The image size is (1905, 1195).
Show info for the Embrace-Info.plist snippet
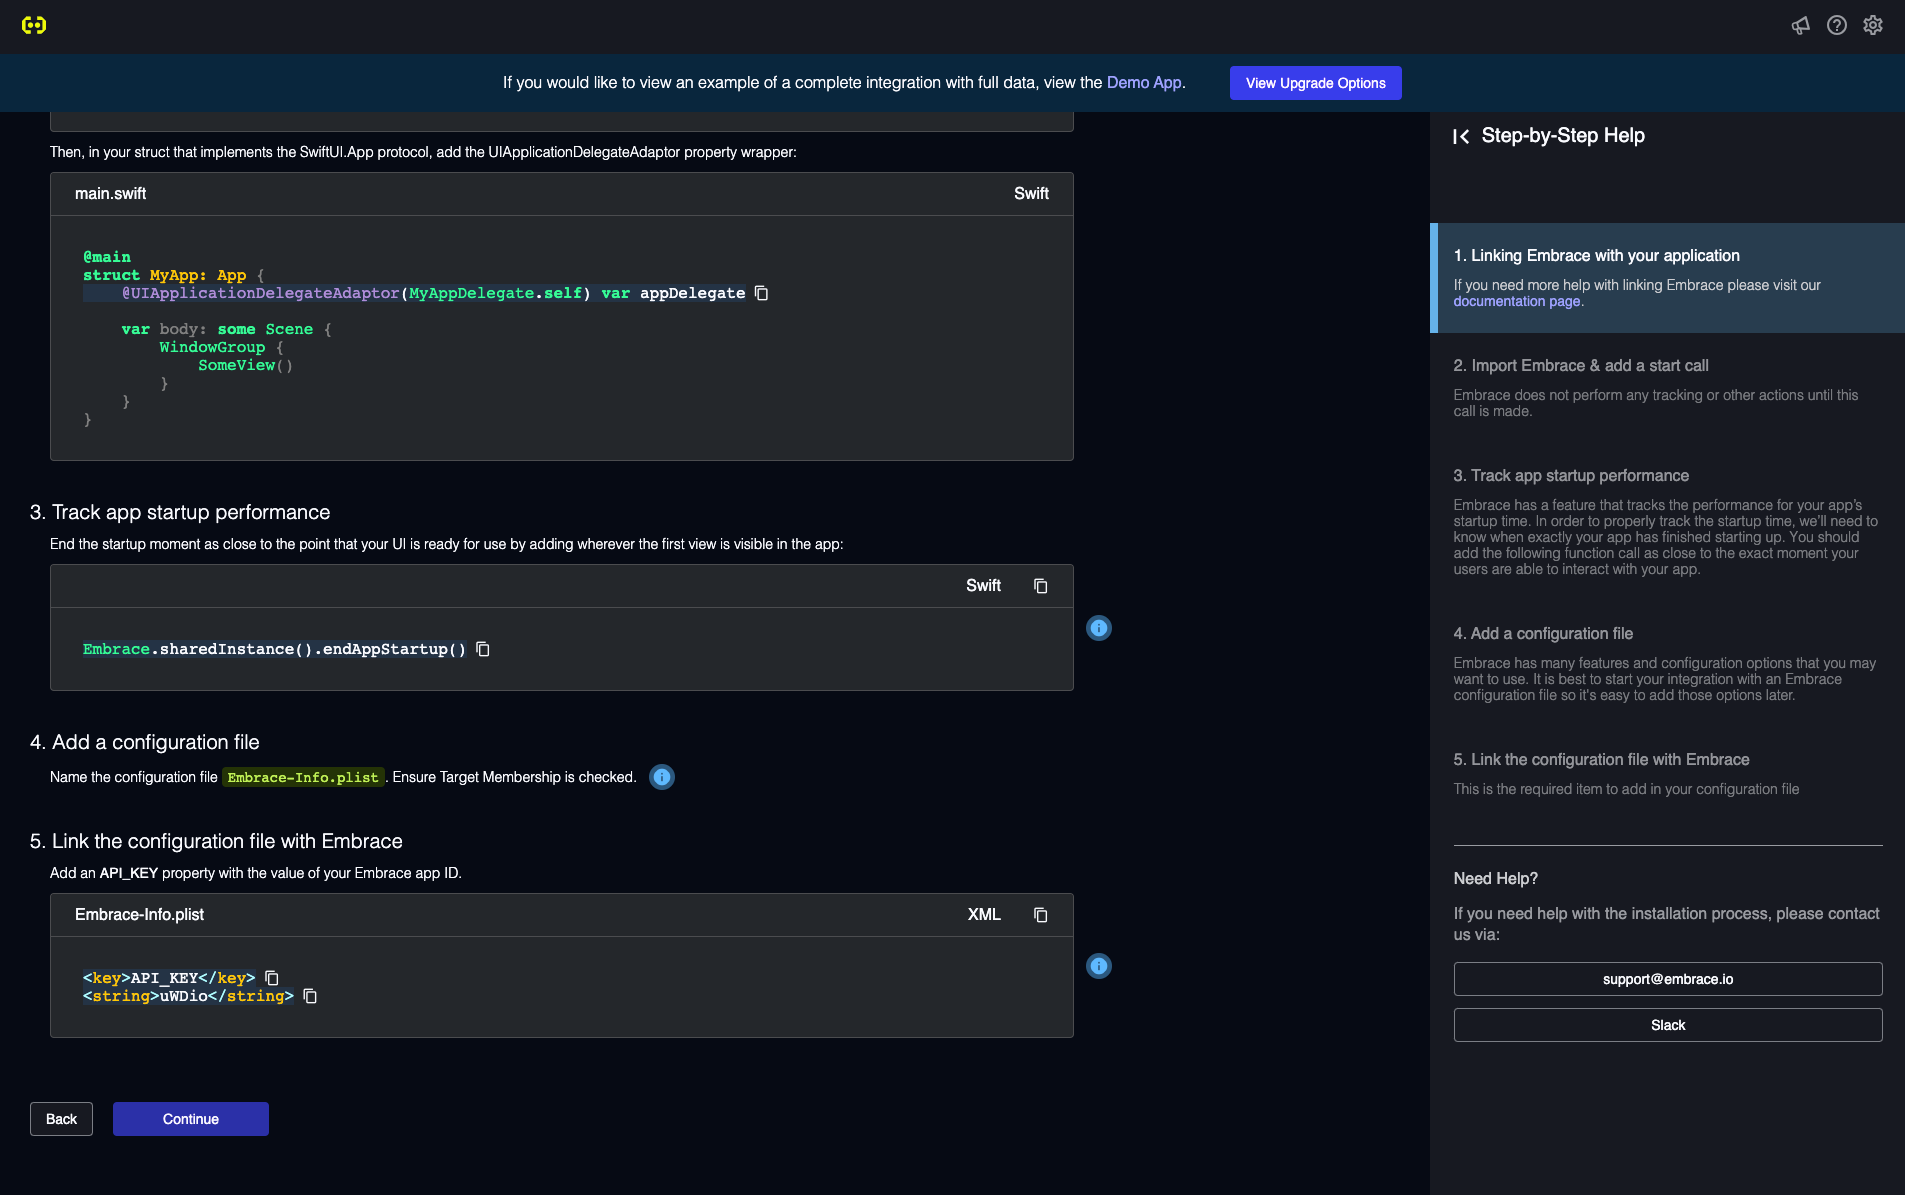click(x=1099, y=966)
